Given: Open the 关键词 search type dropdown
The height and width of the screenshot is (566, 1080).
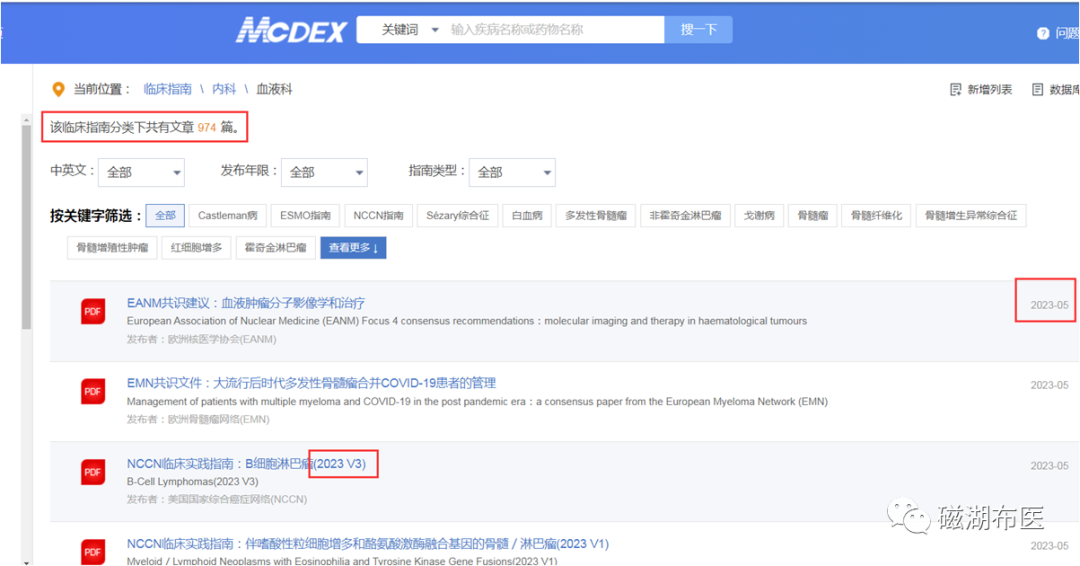Looking at the screenshot, I should tap(410, 30).
